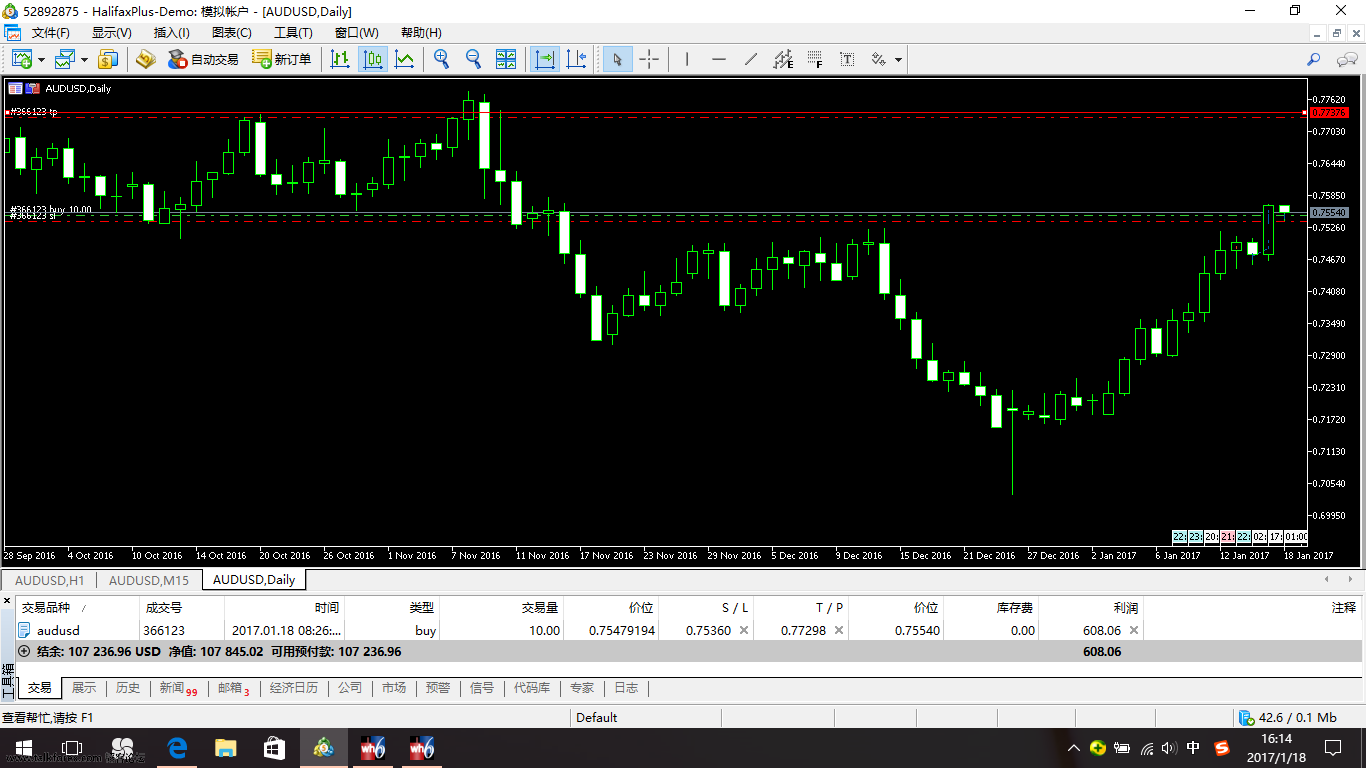Open the new chart dropdown arrow
The width and height of the screenshot is (1366, 768).
41,60
